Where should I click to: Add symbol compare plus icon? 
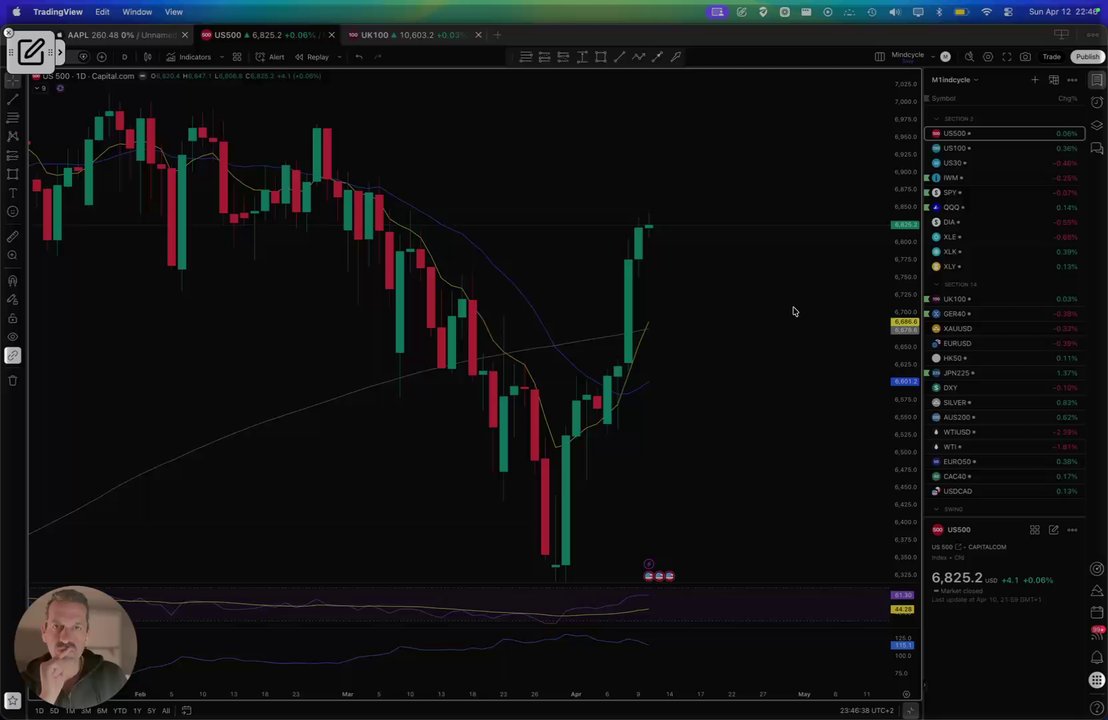(102, 57)
